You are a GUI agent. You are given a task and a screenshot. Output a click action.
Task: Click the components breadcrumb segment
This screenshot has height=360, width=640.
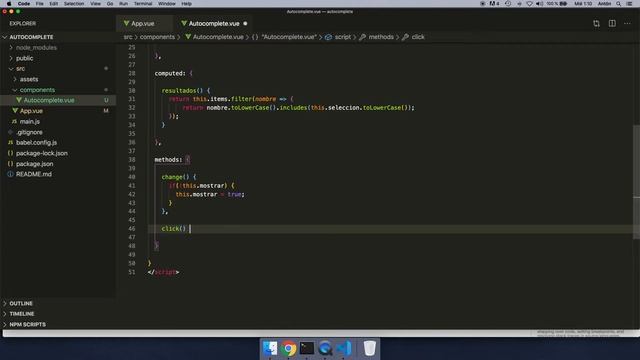(x=157, y=37)
